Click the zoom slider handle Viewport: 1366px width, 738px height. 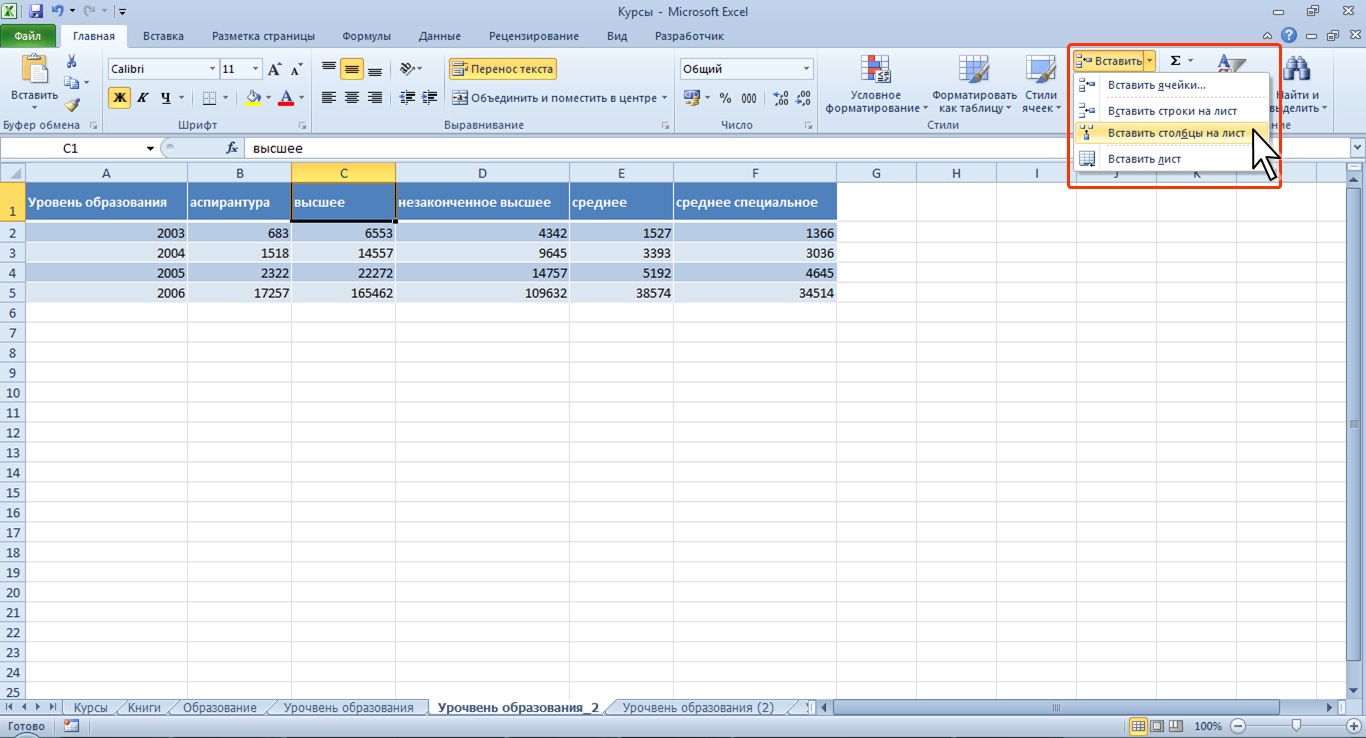[x=1296, y=726]
